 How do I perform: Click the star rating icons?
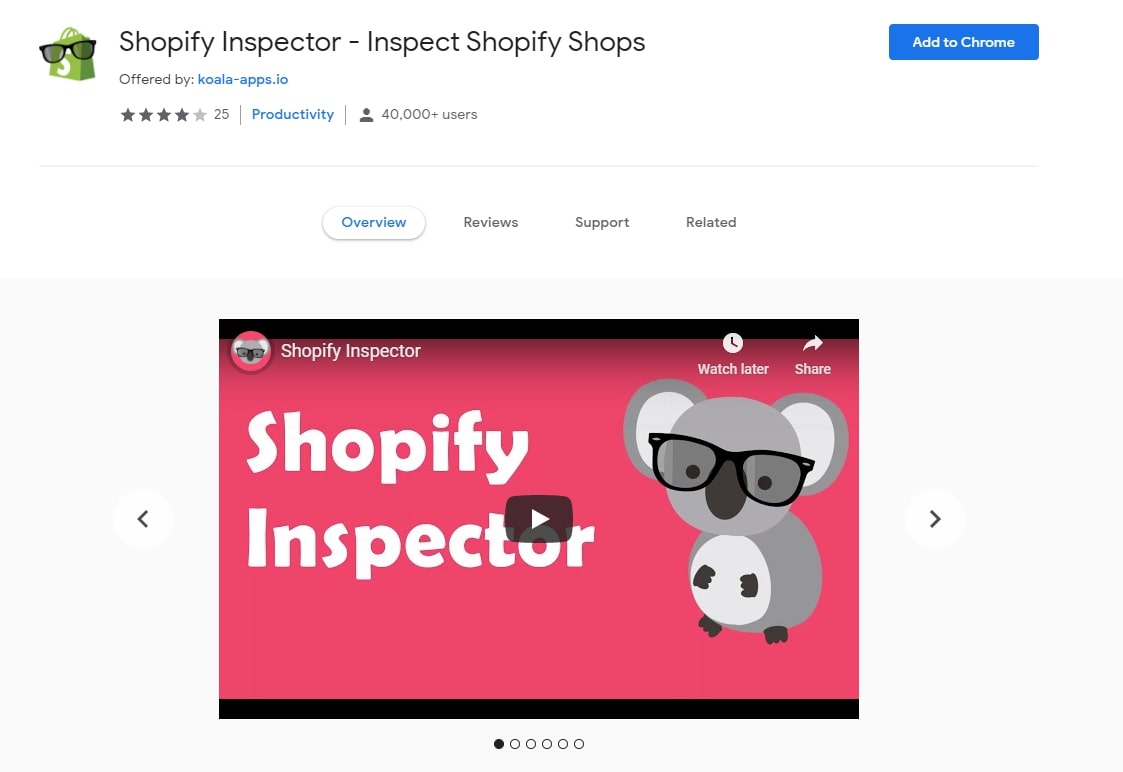point(164,115)
